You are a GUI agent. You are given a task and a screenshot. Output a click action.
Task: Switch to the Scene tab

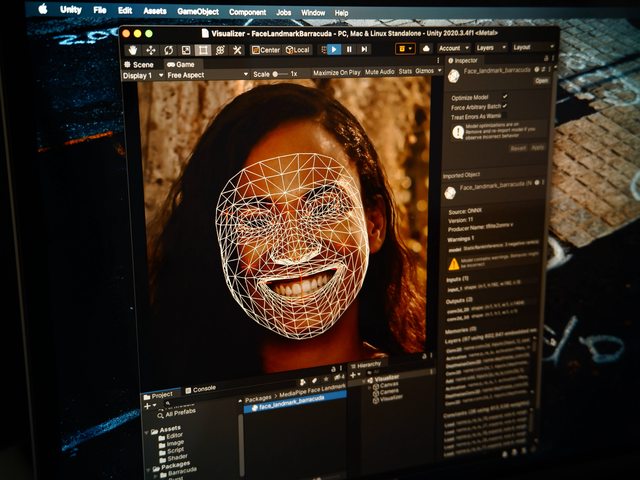(x=139, y=64)
